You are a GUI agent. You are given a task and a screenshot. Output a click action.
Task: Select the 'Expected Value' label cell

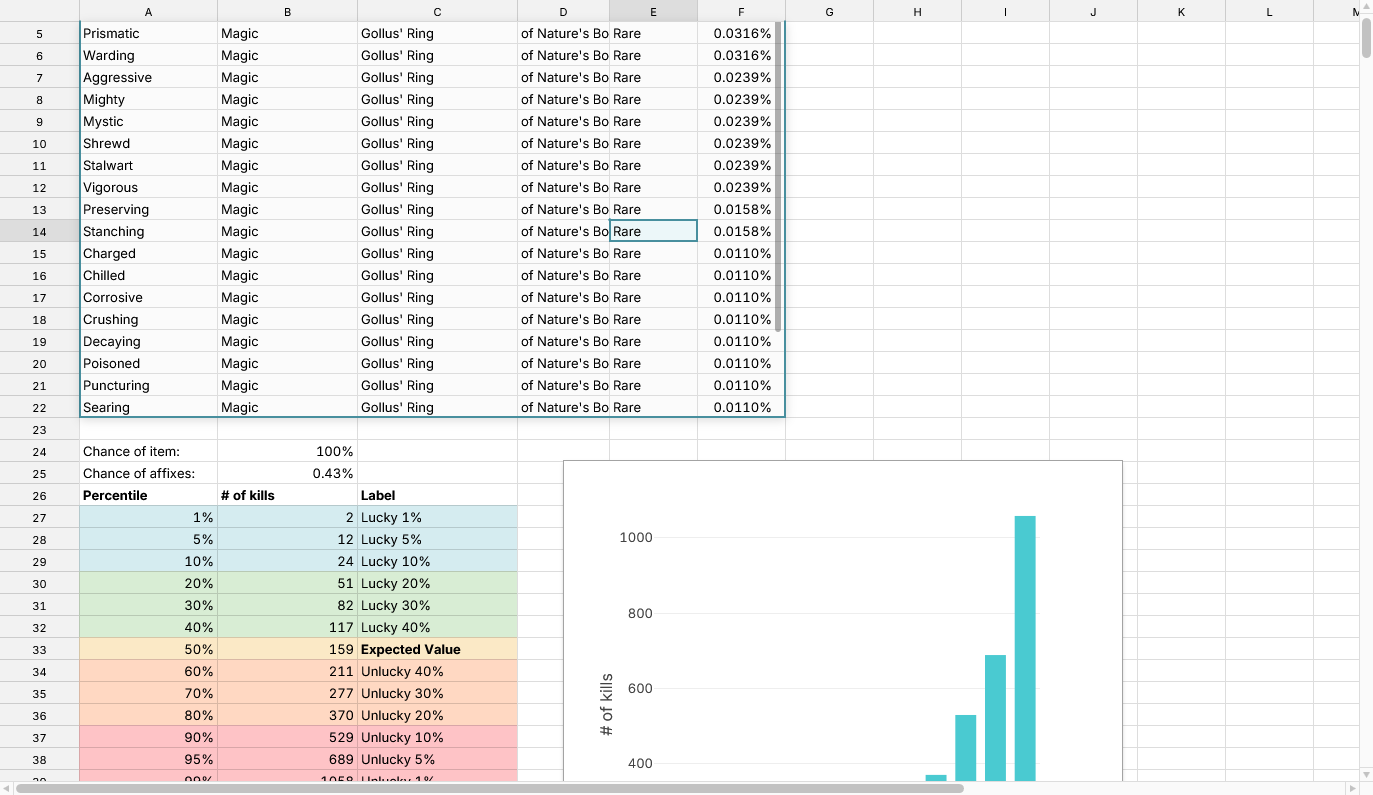point(437,649)
